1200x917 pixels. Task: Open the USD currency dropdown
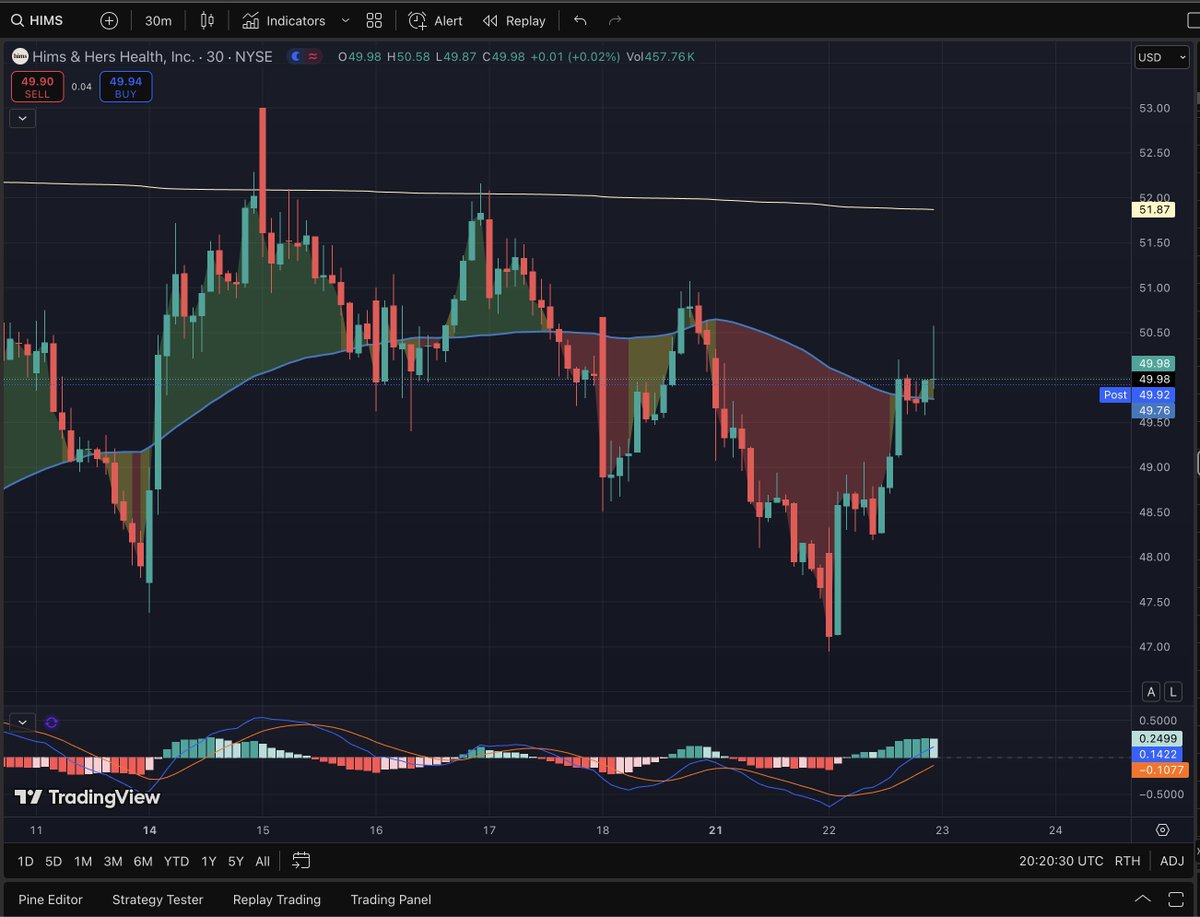(1161, 57)
